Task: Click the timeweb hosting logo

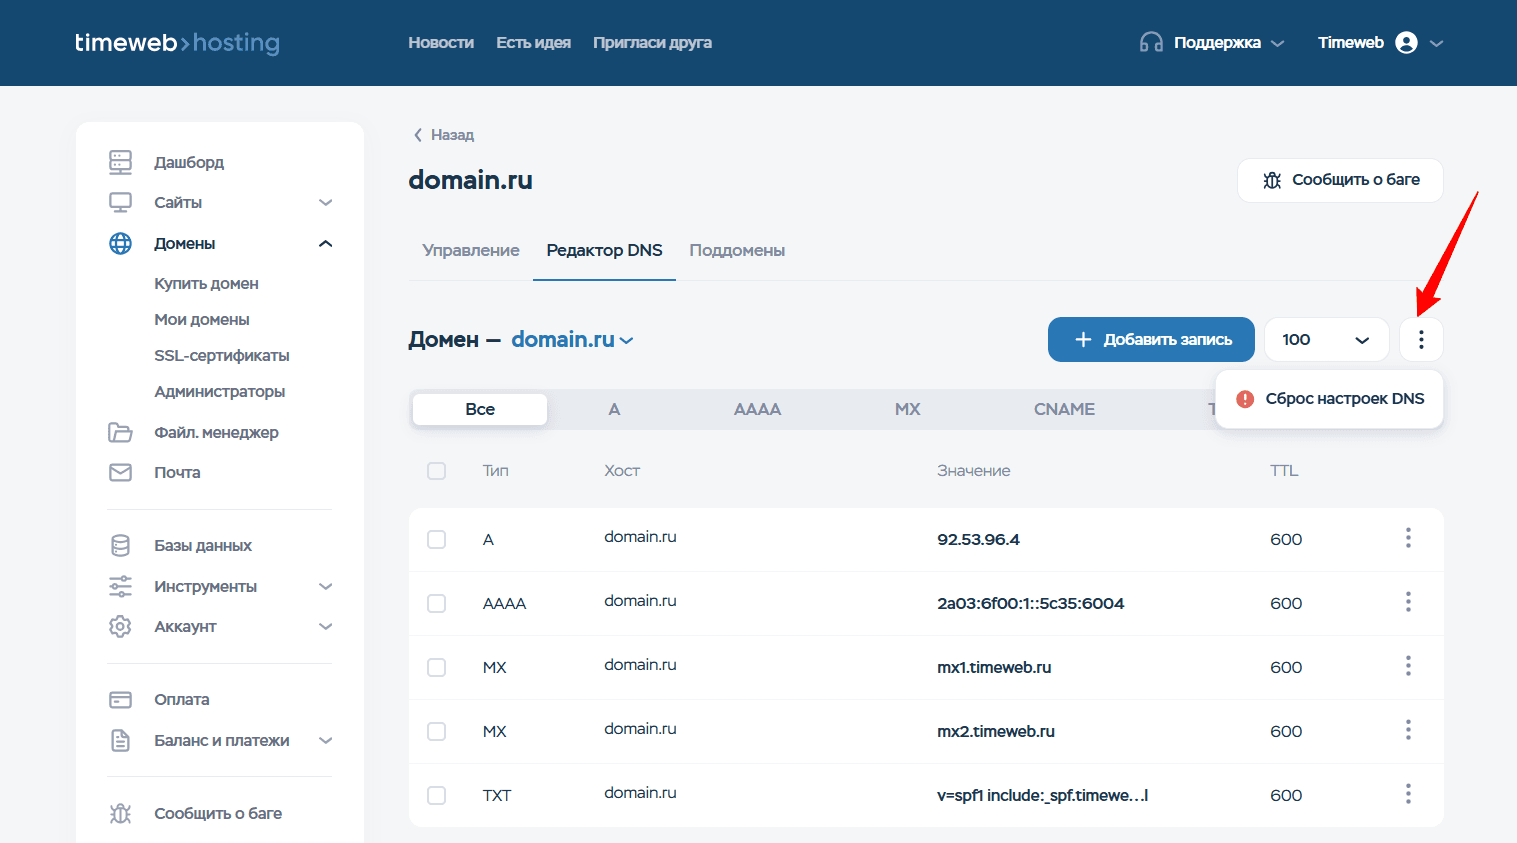Action: click(x=177, y=42)
